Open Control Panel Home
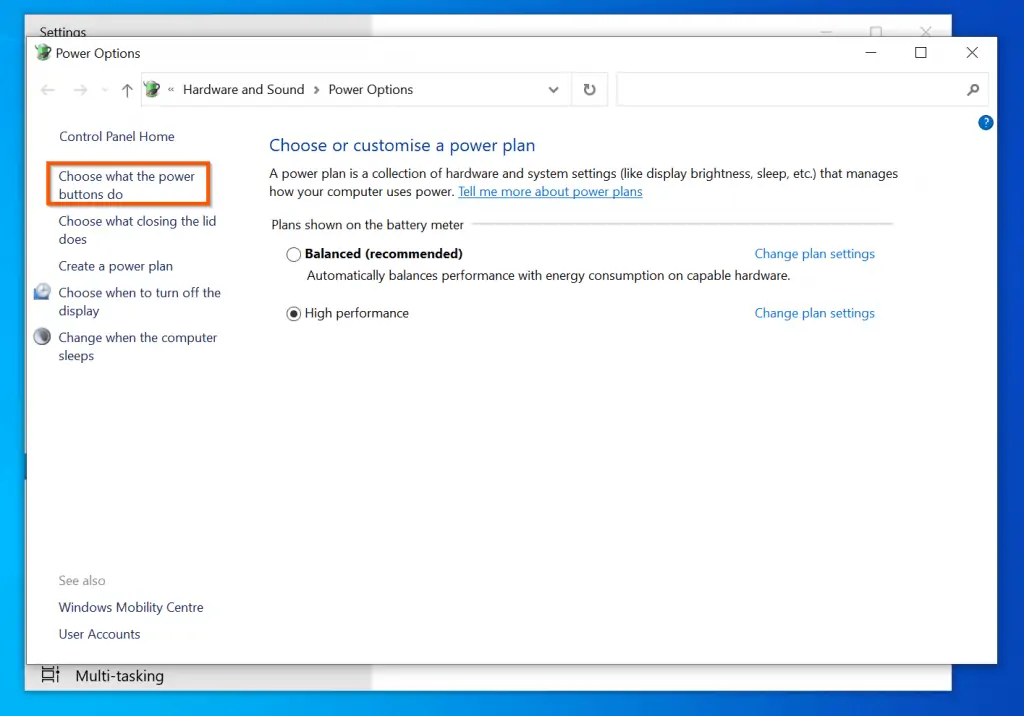 pos(116,137)
